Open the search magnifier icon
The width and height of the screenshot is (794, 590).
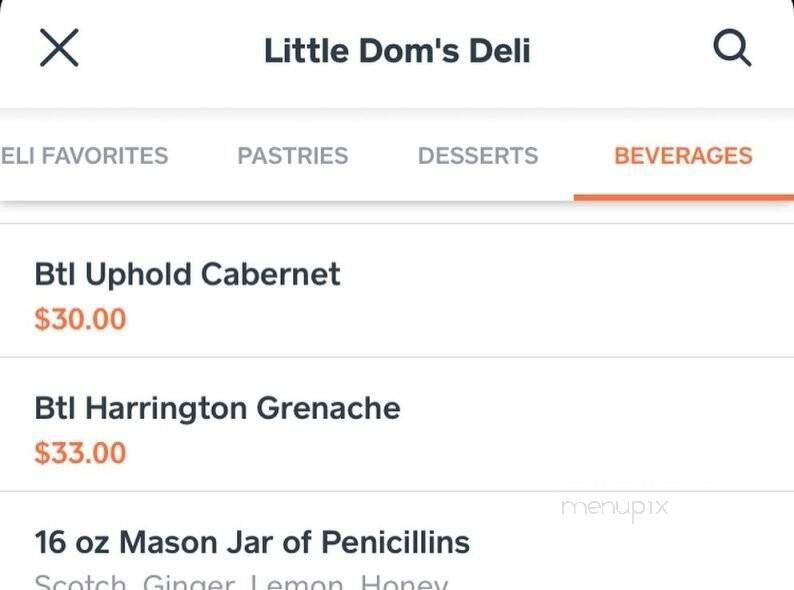[732, 48]
